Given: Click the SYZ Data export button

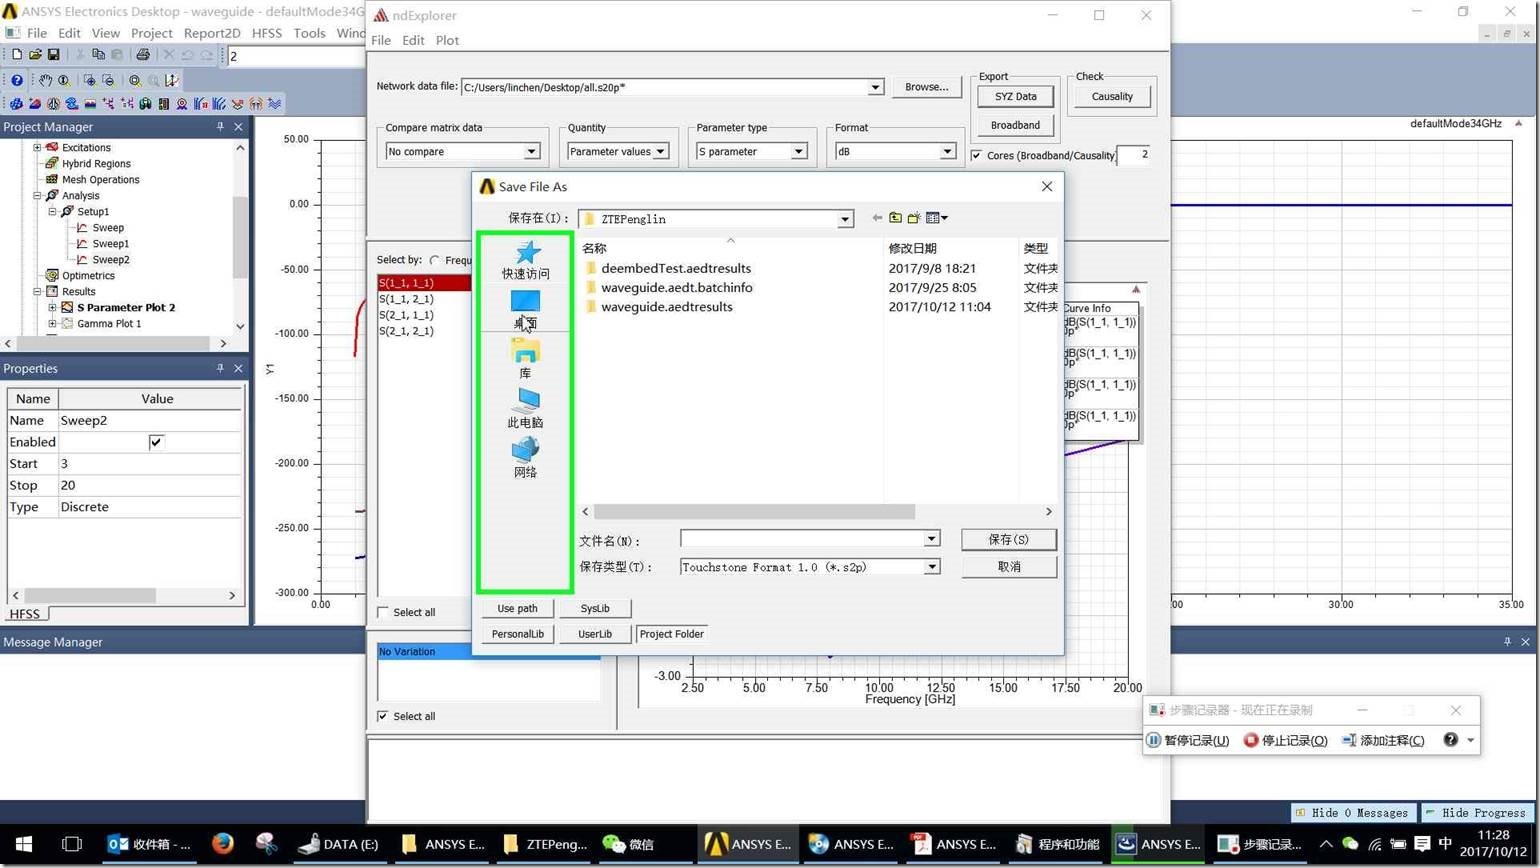Looking at the screenshot, I should (x=1015, y=96).
